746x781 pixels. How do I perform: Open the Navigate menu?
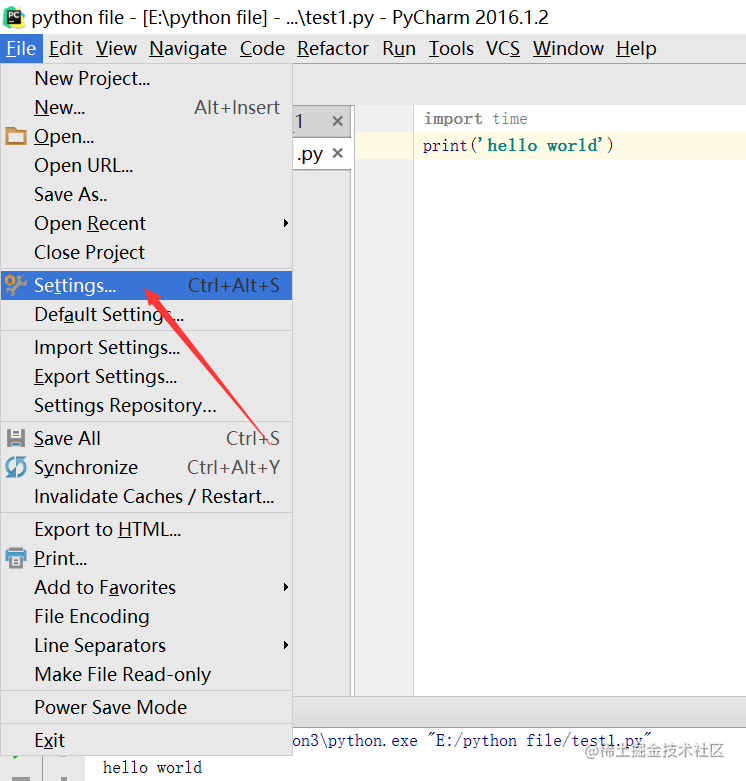pos(188,48)
